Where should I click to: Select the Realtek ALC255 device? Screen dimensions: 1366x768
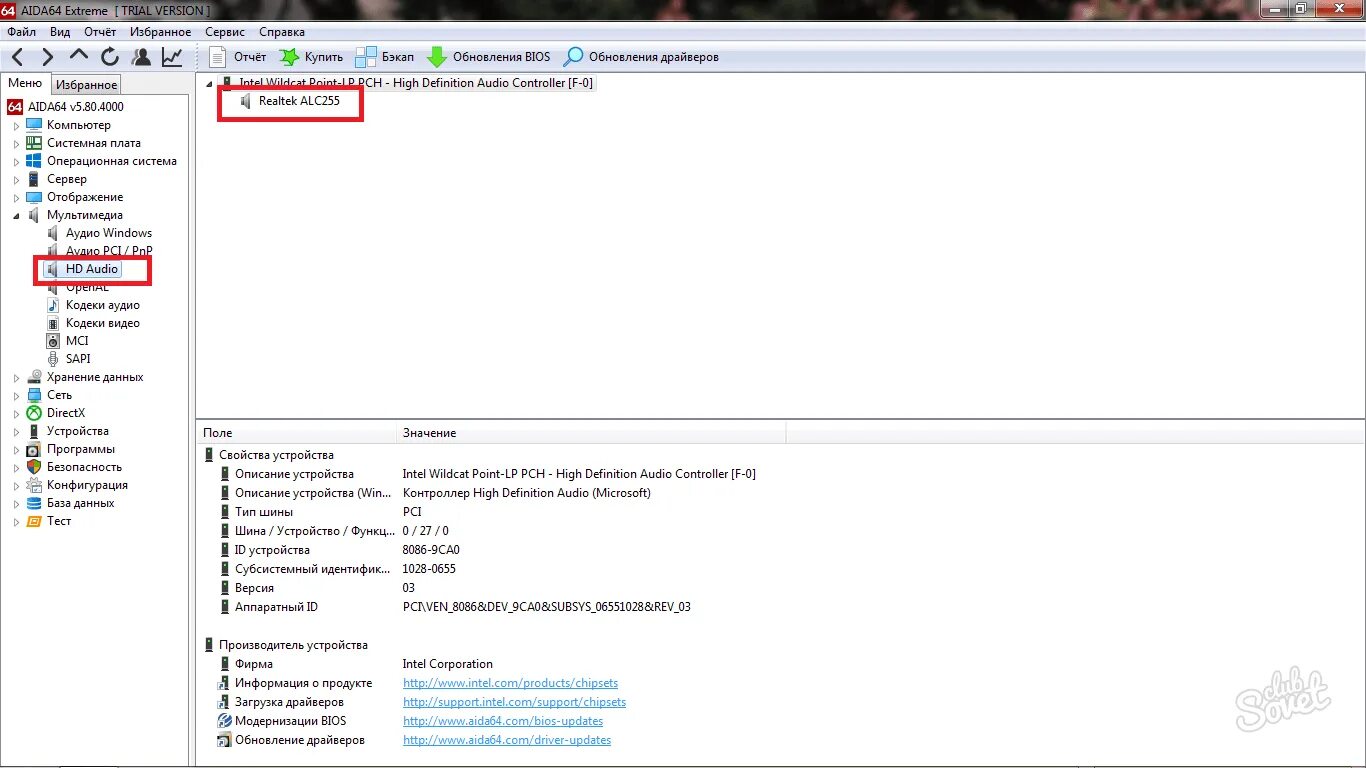[x=299, y=101]
